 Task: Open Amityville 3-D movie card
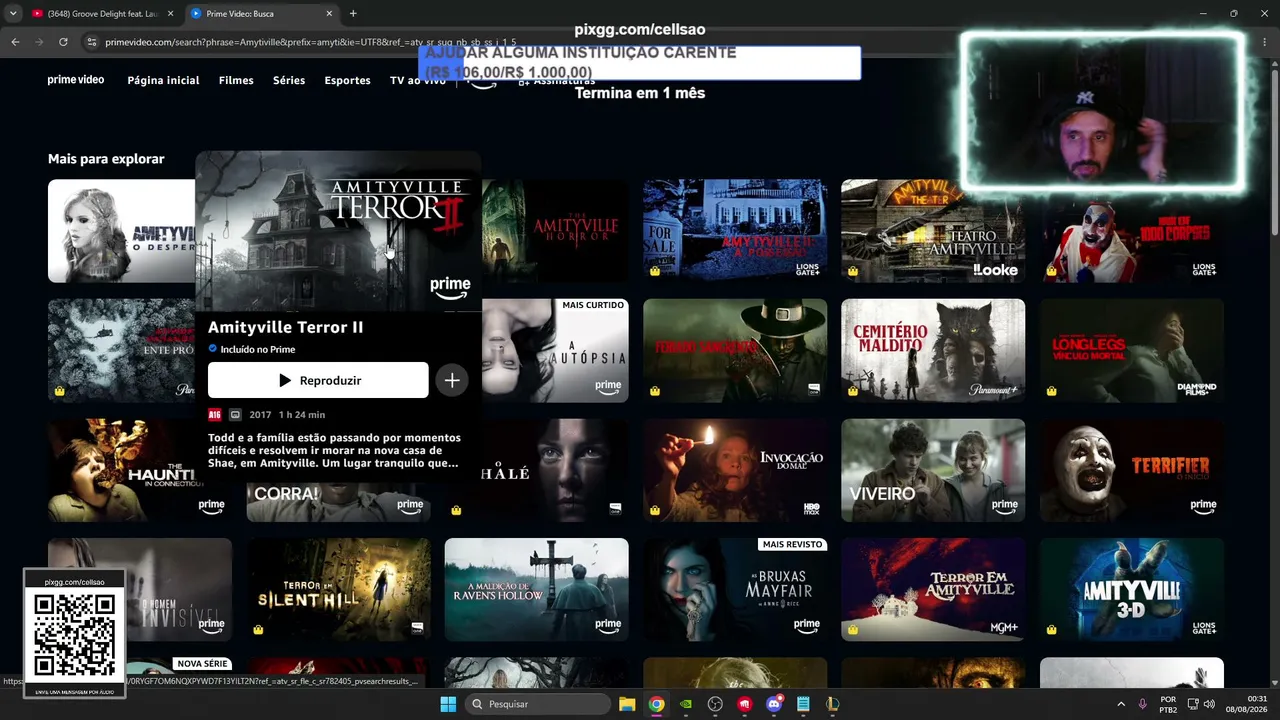(1132, 590)
